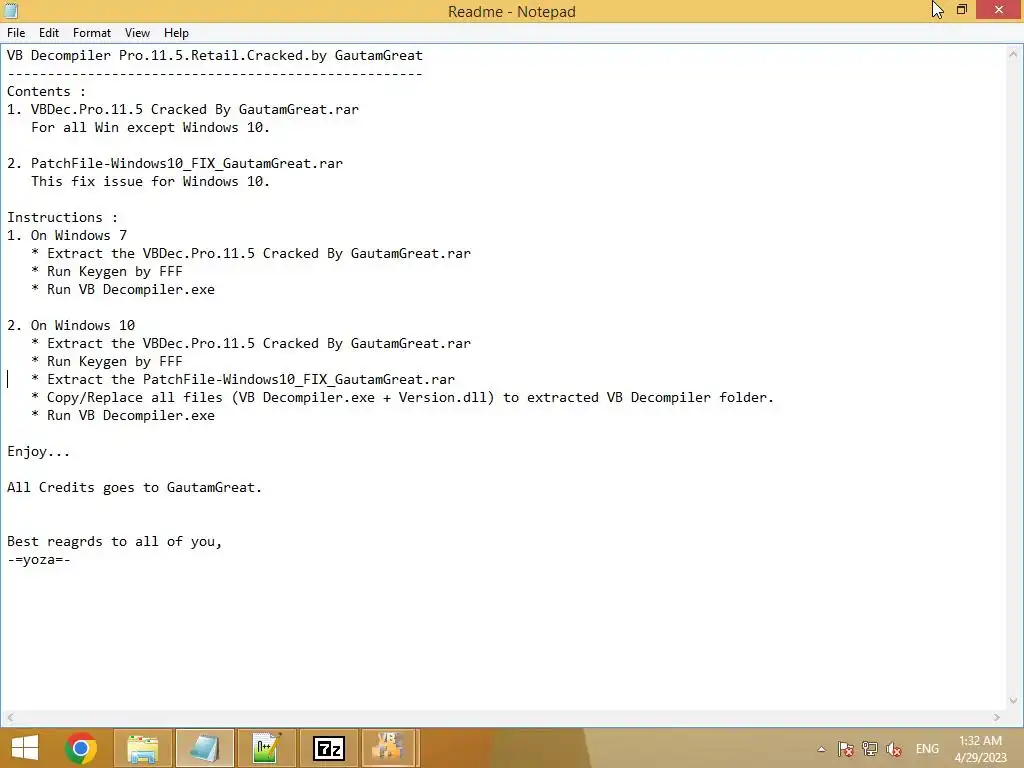The width and height of the screenshot is (1024, 768).
Task: Click the horizontal scrollbar left arrow
Action: [10, 717]
